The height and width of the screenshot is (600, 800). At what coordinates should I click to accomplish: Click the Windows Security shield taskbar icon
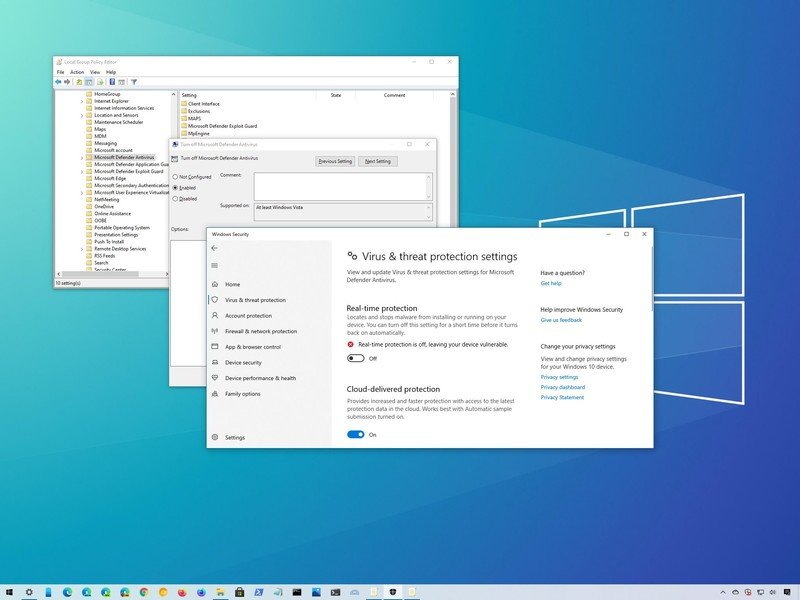(392, 592)
